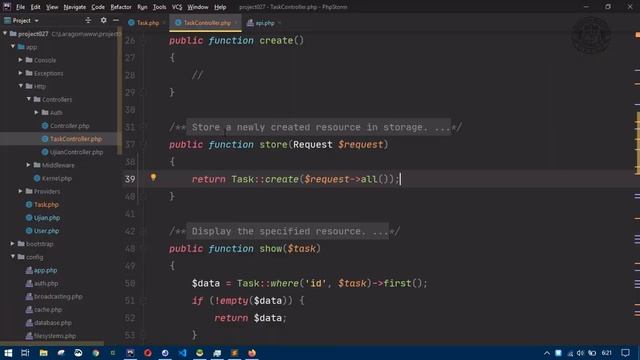Open Sublime Text from taskbar
The width and height of the screenshot is (640, 360).
[x=234, y=353]
